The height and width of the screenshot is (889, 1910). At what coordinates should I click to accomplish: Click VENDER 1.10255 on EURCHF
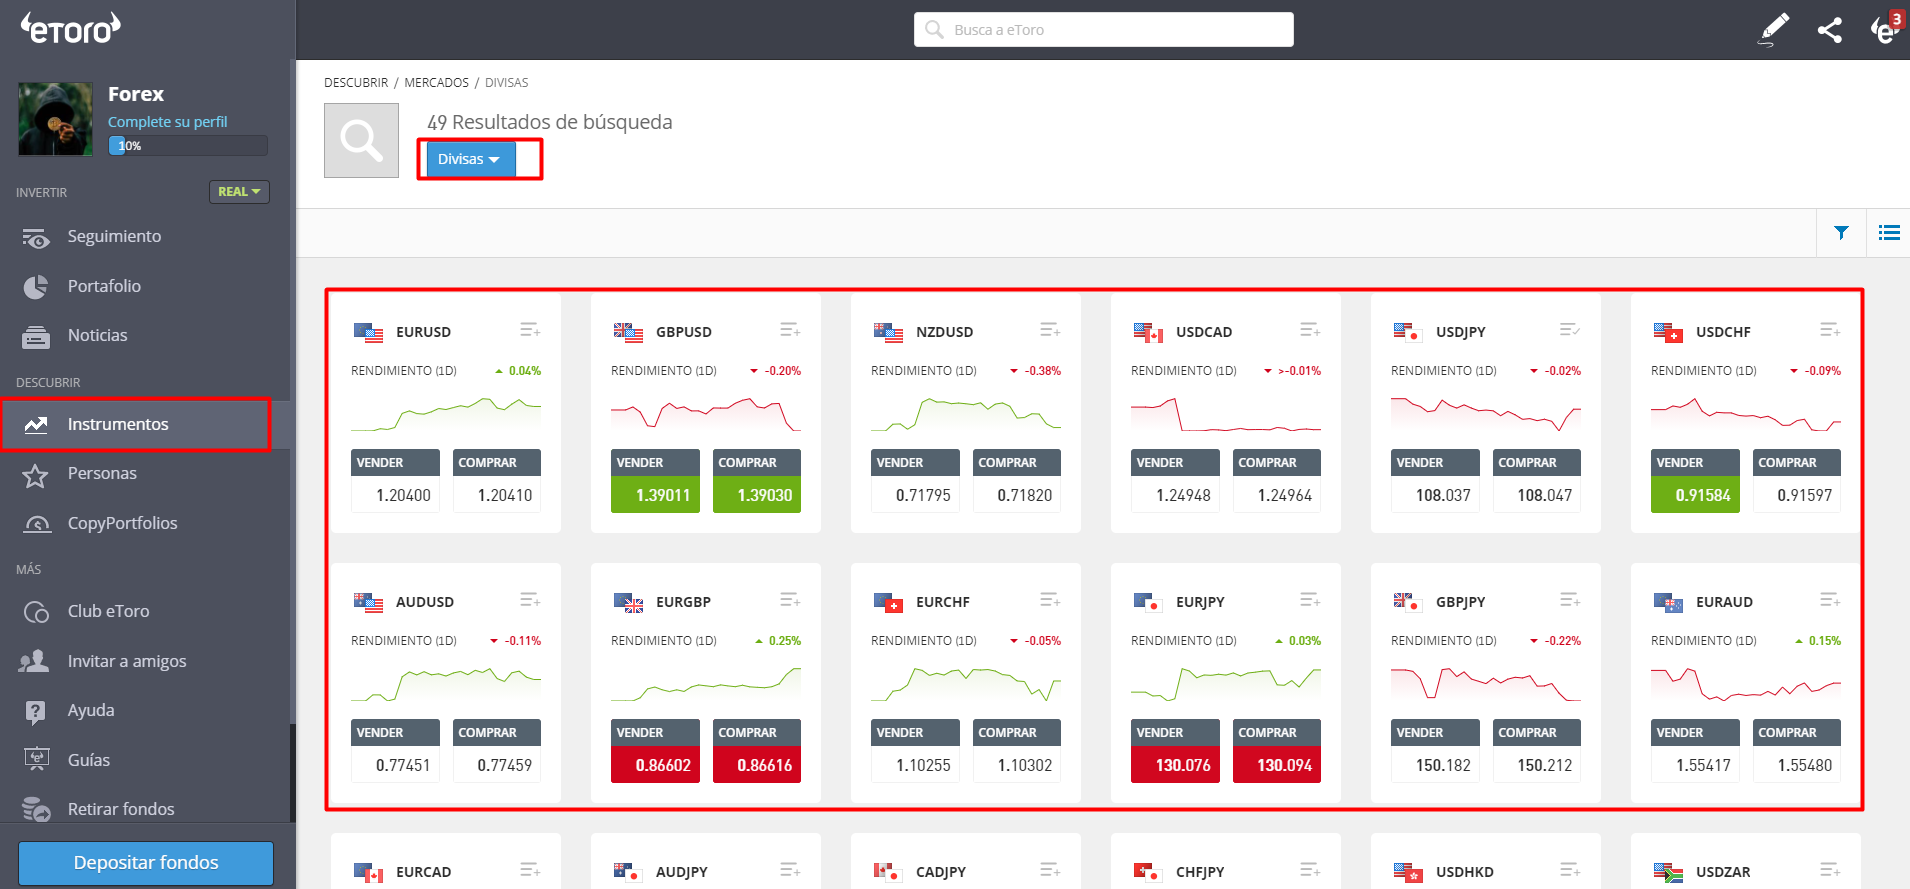point(915,751)
